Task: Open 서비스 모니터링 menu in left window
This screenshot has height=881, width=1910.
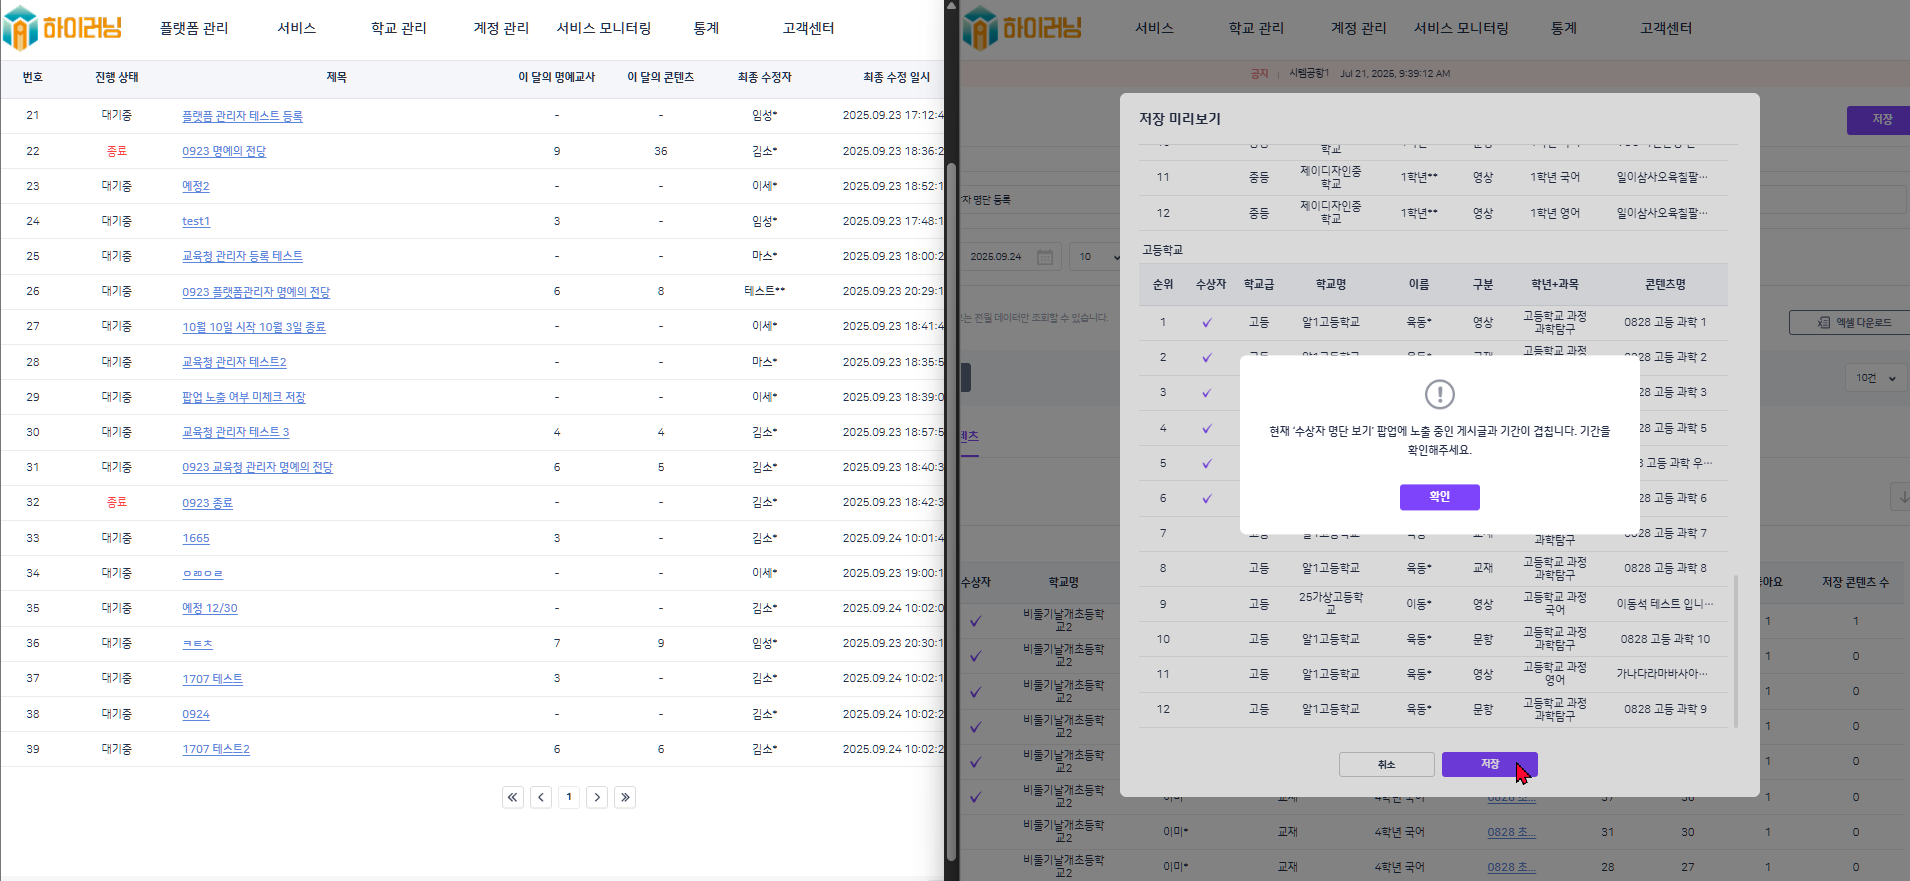Action: 604,28
